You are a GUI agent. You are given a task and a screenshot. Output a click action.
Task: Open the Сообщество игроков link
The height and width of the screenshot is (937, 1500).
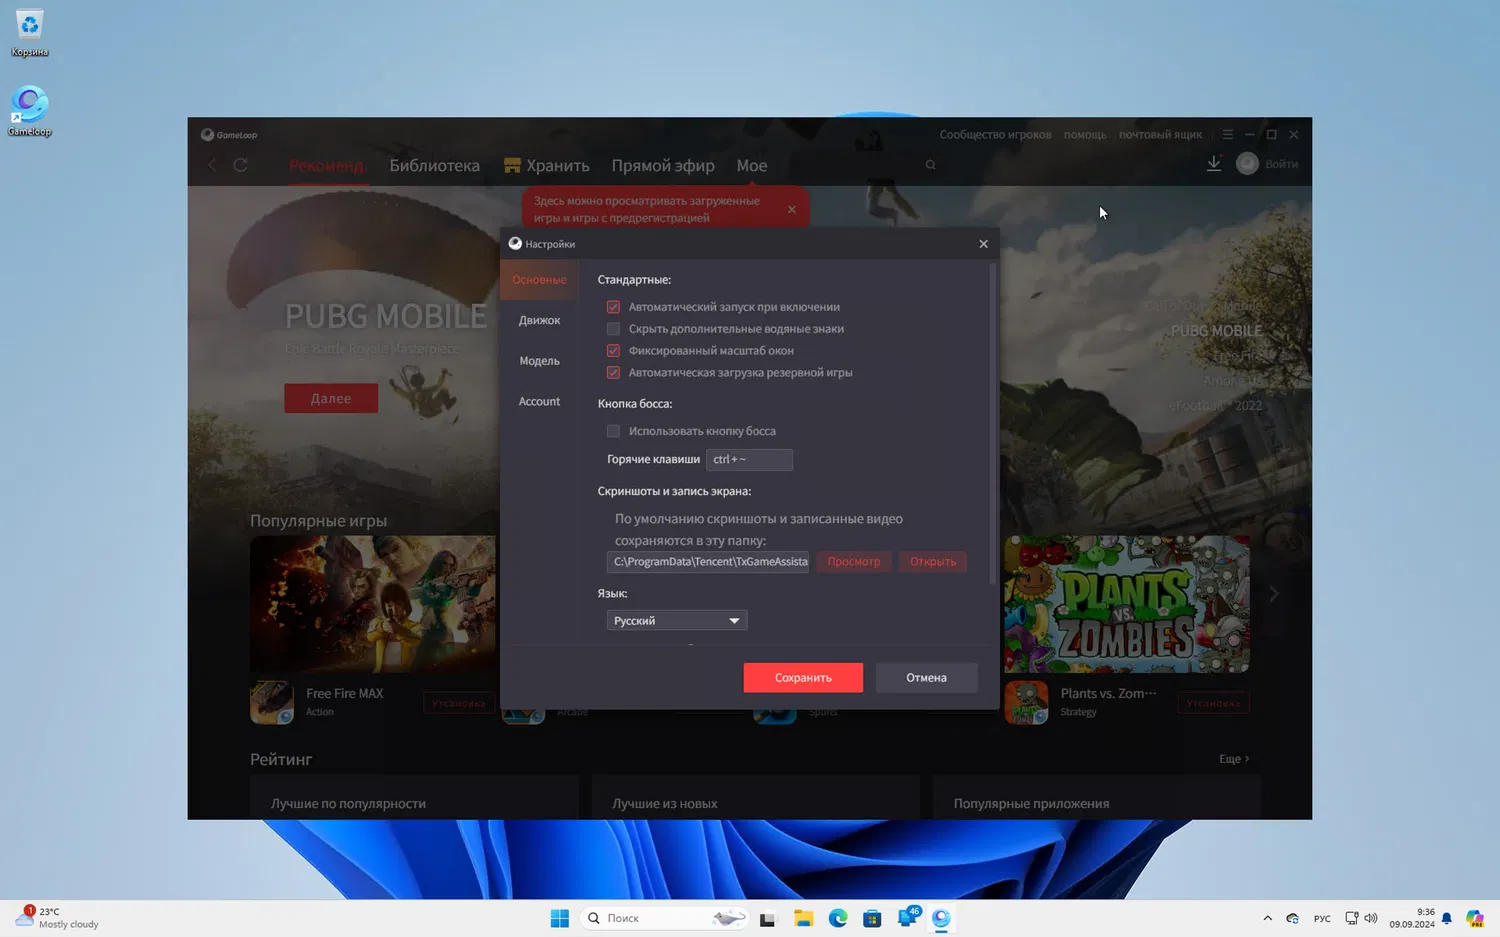(995, 134)
